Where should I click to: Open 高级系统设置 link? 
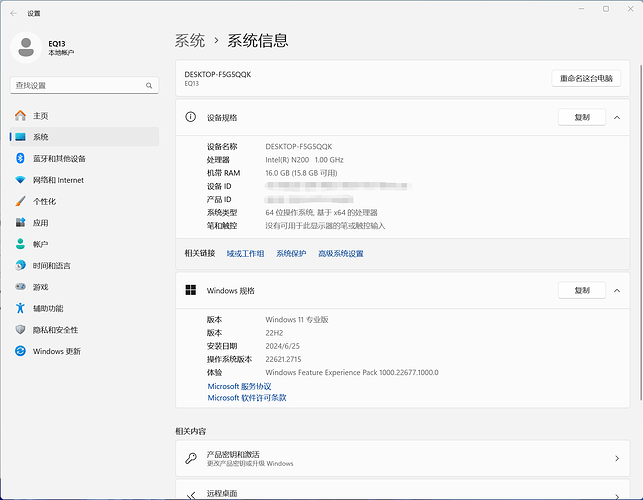coord(340,254)
